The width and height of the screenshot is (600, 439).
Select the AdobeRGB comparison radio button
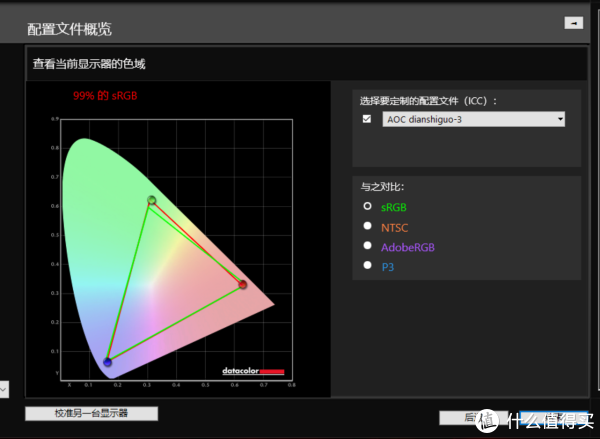(367, 245)
